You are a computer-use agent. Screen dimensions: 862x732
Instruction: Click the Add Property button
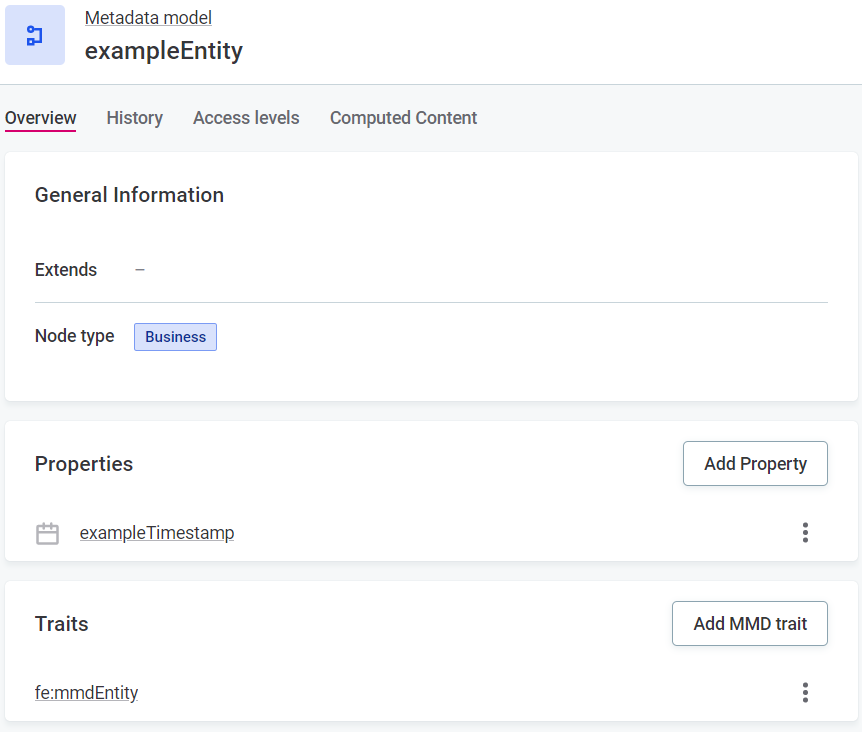(x=755, y=463)
